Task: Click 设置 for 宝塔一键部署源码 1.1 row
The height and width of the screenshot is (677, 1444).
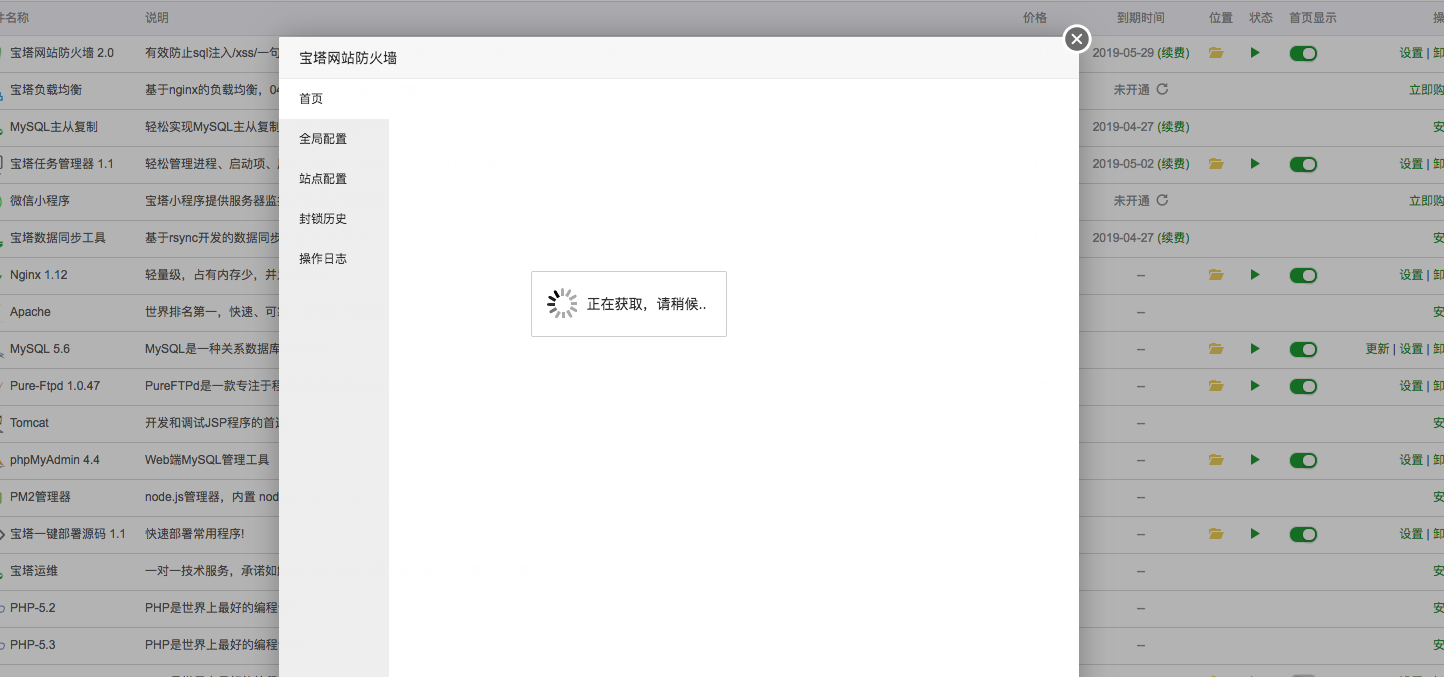Action: click(1411, 534)
